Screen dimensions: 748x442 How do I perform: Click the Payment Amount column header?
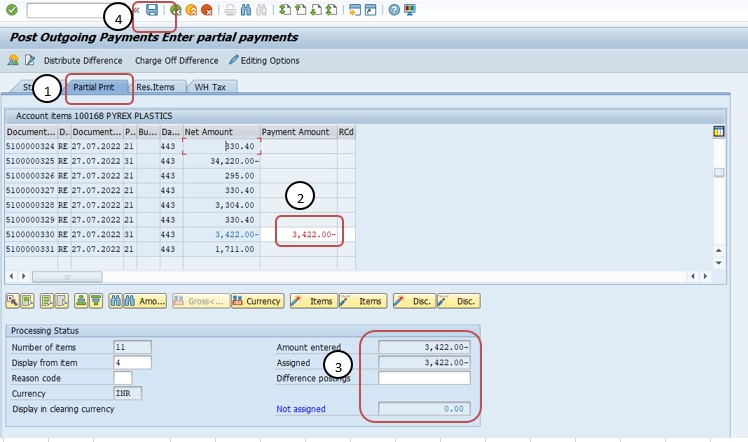pyautogui.click(x=299, y=132)
